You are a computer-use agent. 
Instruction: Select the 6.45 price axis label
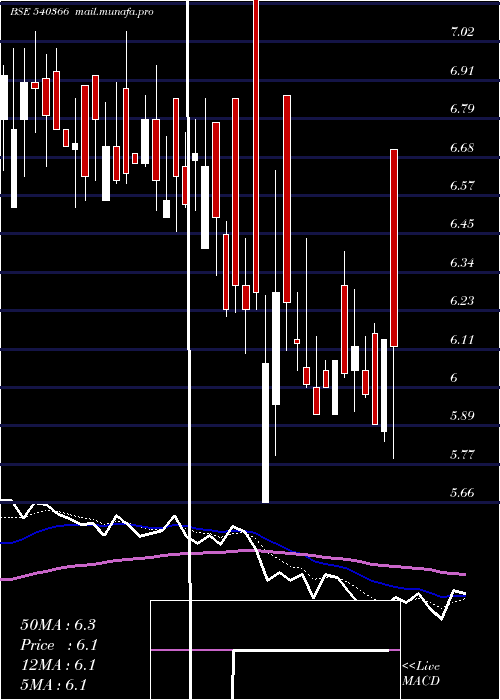coord(462,224)
